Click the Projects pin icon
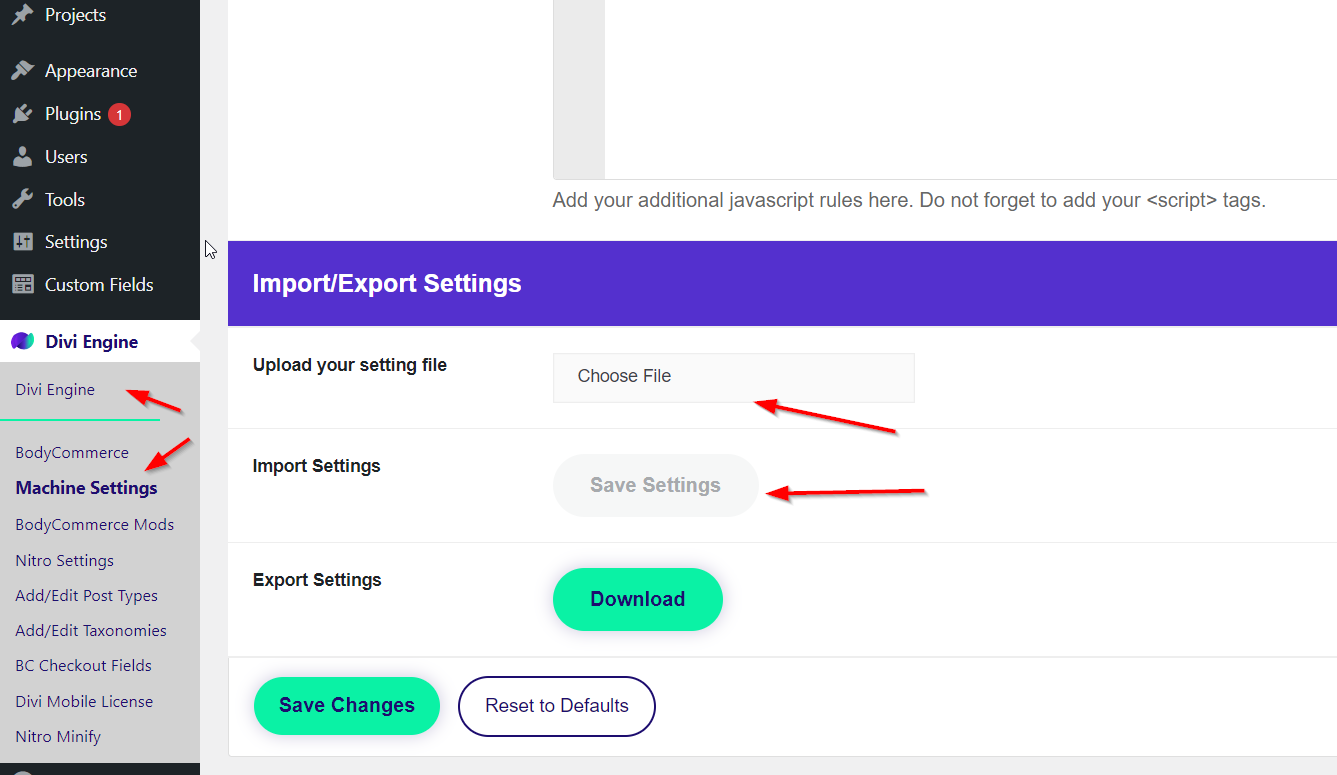 [22, 15]
